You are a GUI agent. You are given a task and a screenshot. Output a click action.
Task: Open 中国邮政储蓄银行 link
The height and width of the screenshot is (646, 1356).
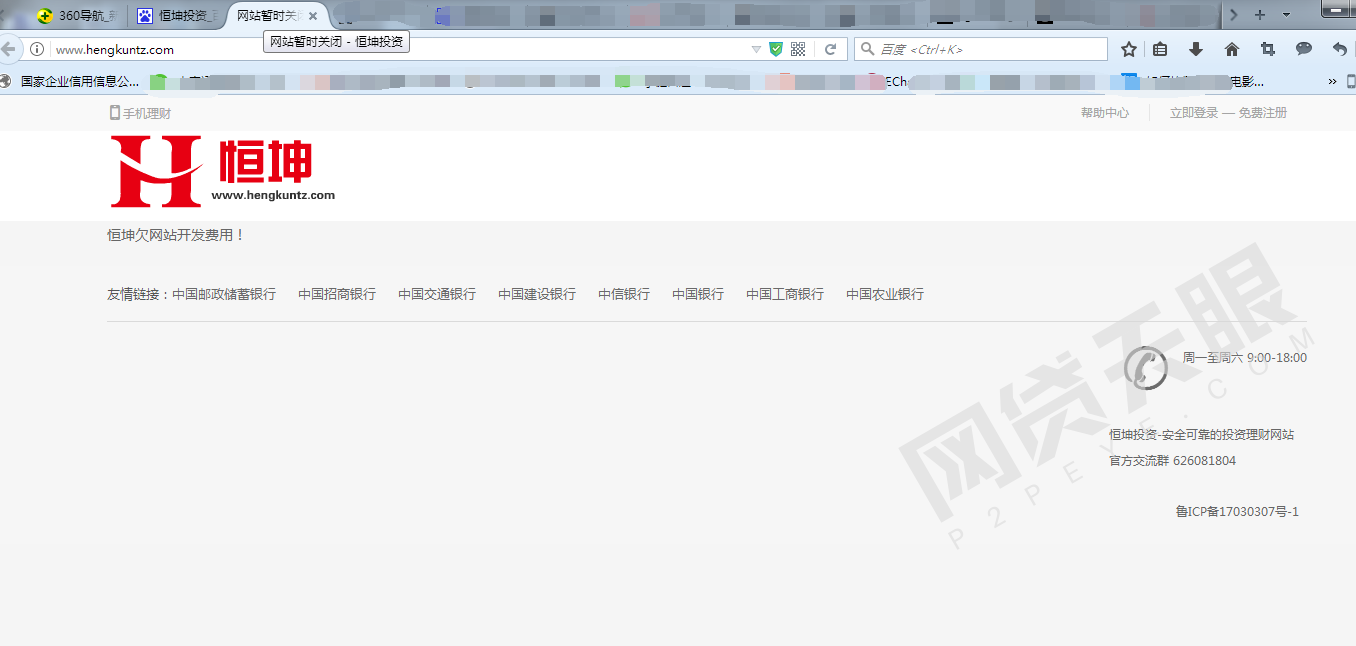(x=224, y=294)
